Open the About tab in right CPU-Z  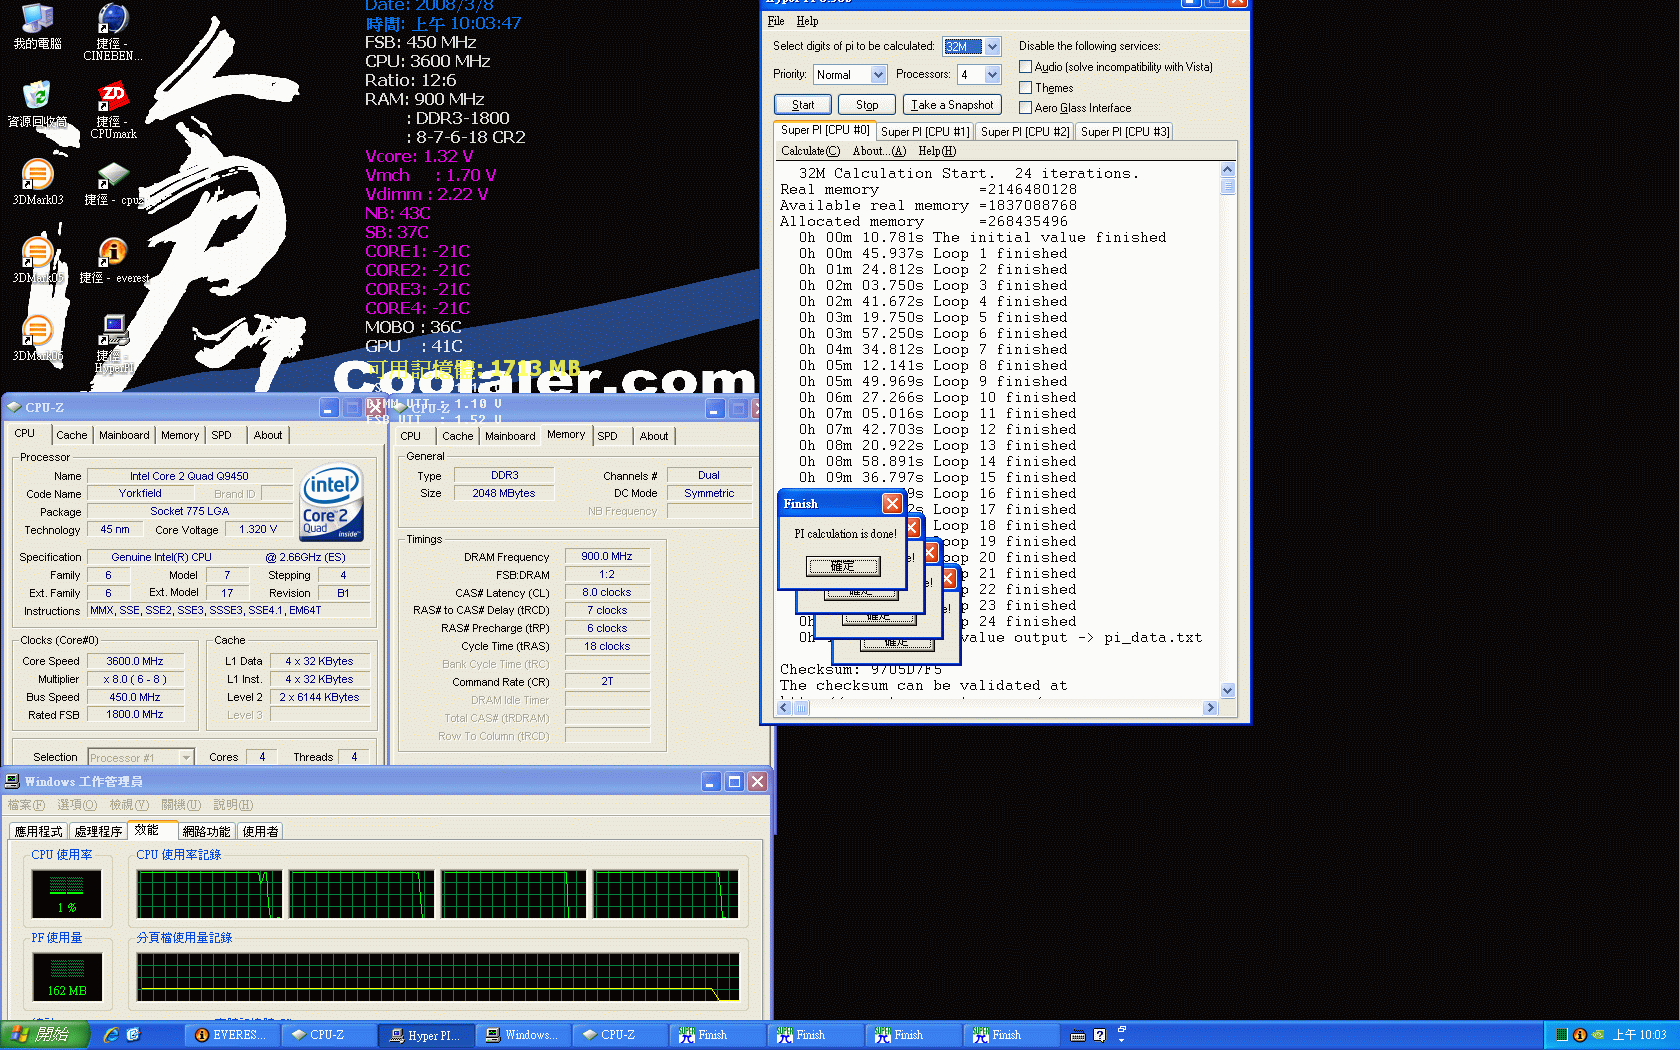tap(654, 436)
